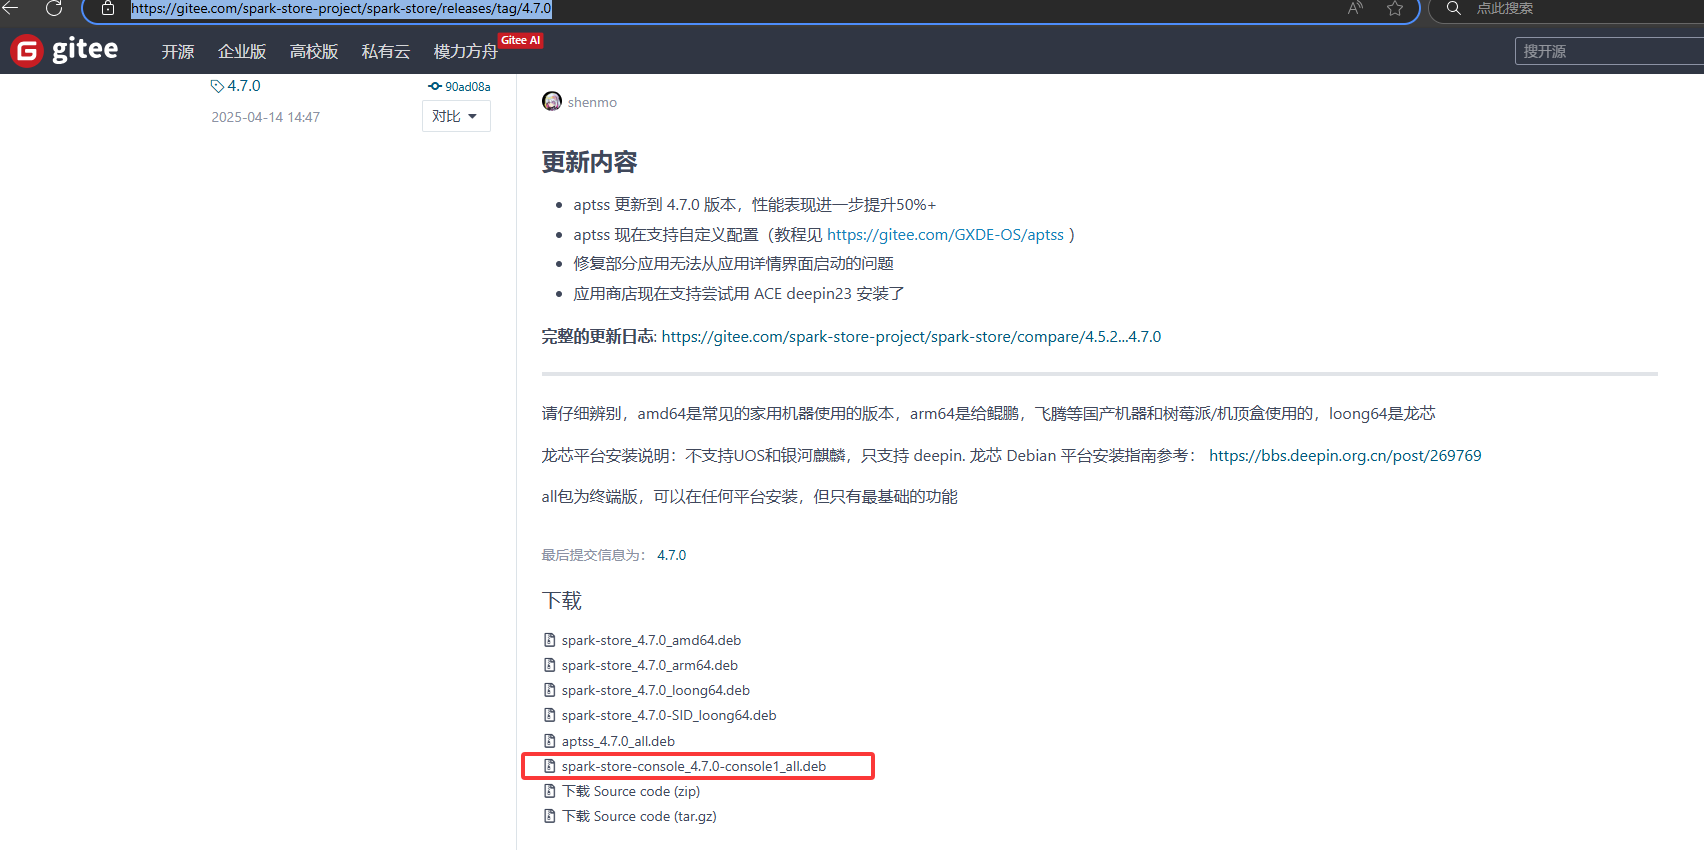This screenshot has width=1704, height=850.
Task: Reload the page with the refresh icon
Action: click(x=54, y=8)
